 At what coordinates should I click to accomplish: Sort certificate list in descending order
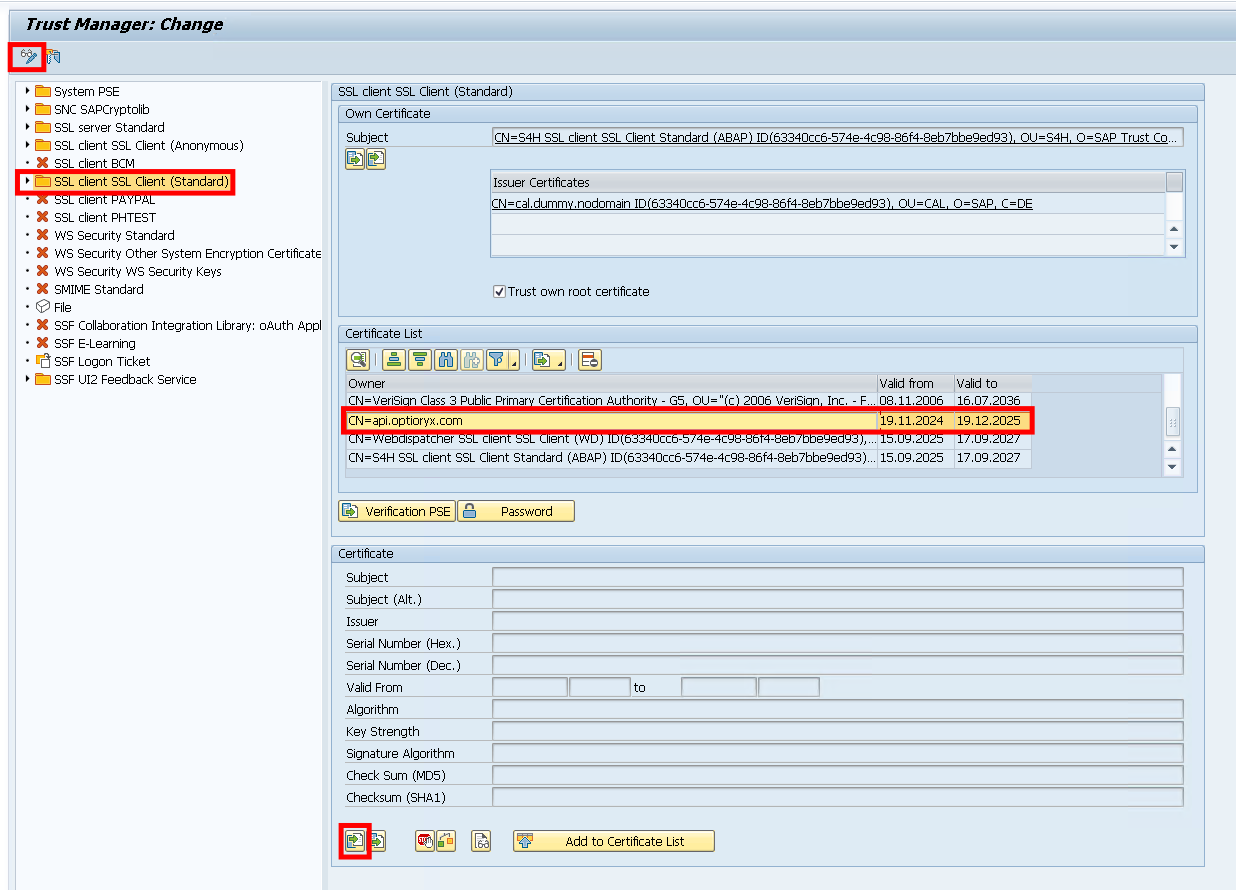pyautogui.click(x=420, y=360)
